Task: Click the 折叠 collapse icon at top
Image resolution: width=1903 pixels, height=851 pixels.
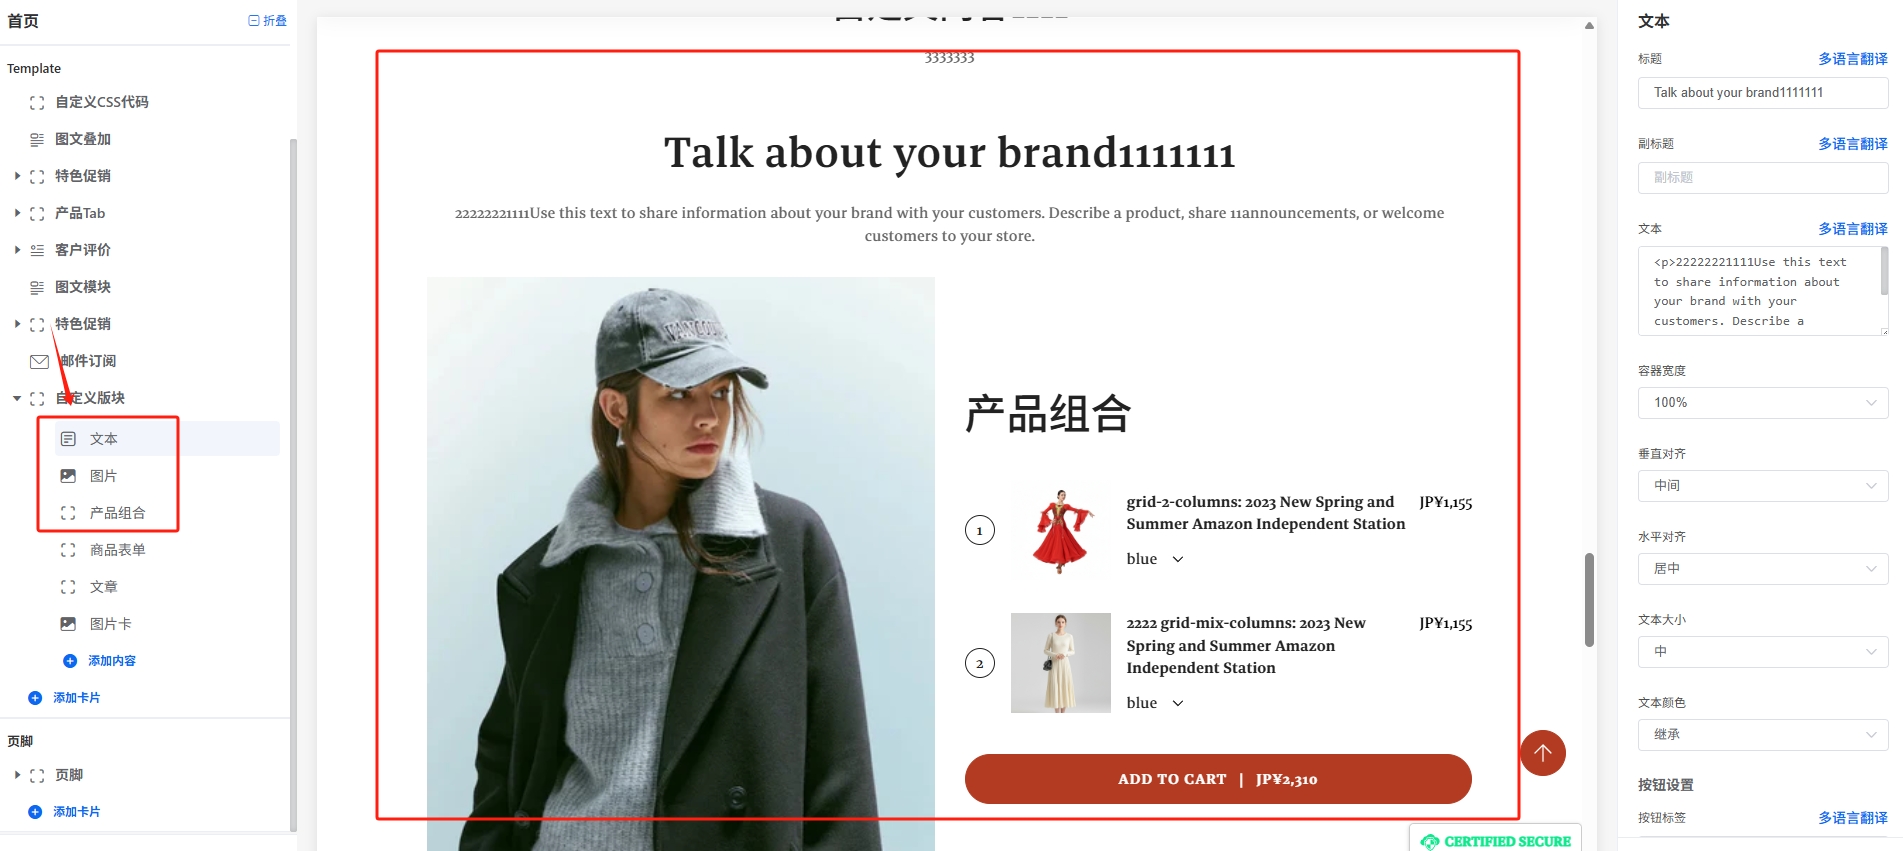Action: [x=254, y=21]
